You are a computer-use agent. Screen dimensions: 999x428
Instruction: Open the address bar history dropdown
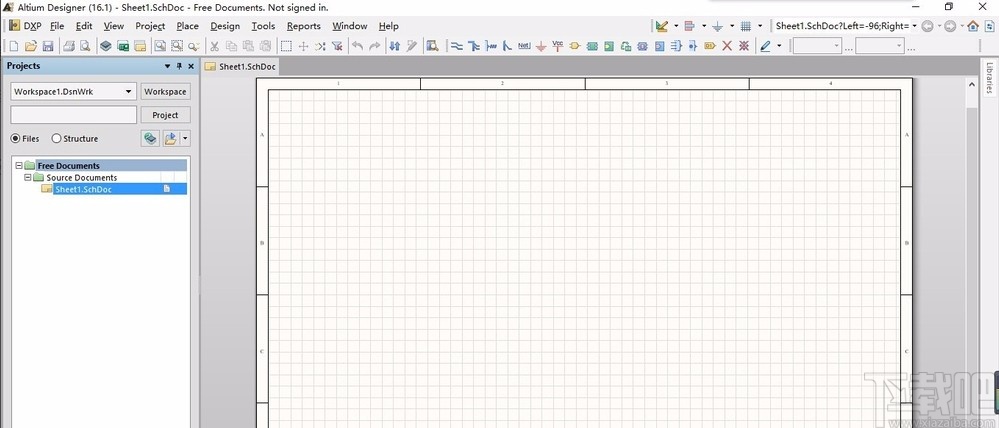(914, 26)
